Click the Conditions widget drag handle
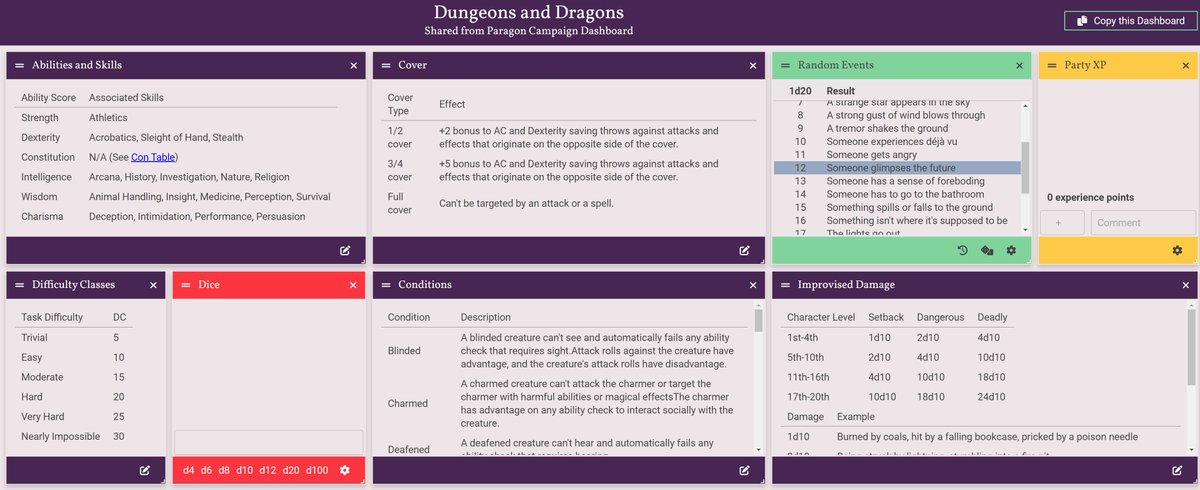The height and width of the screenshot is (490, 1200). click(385, 285)
